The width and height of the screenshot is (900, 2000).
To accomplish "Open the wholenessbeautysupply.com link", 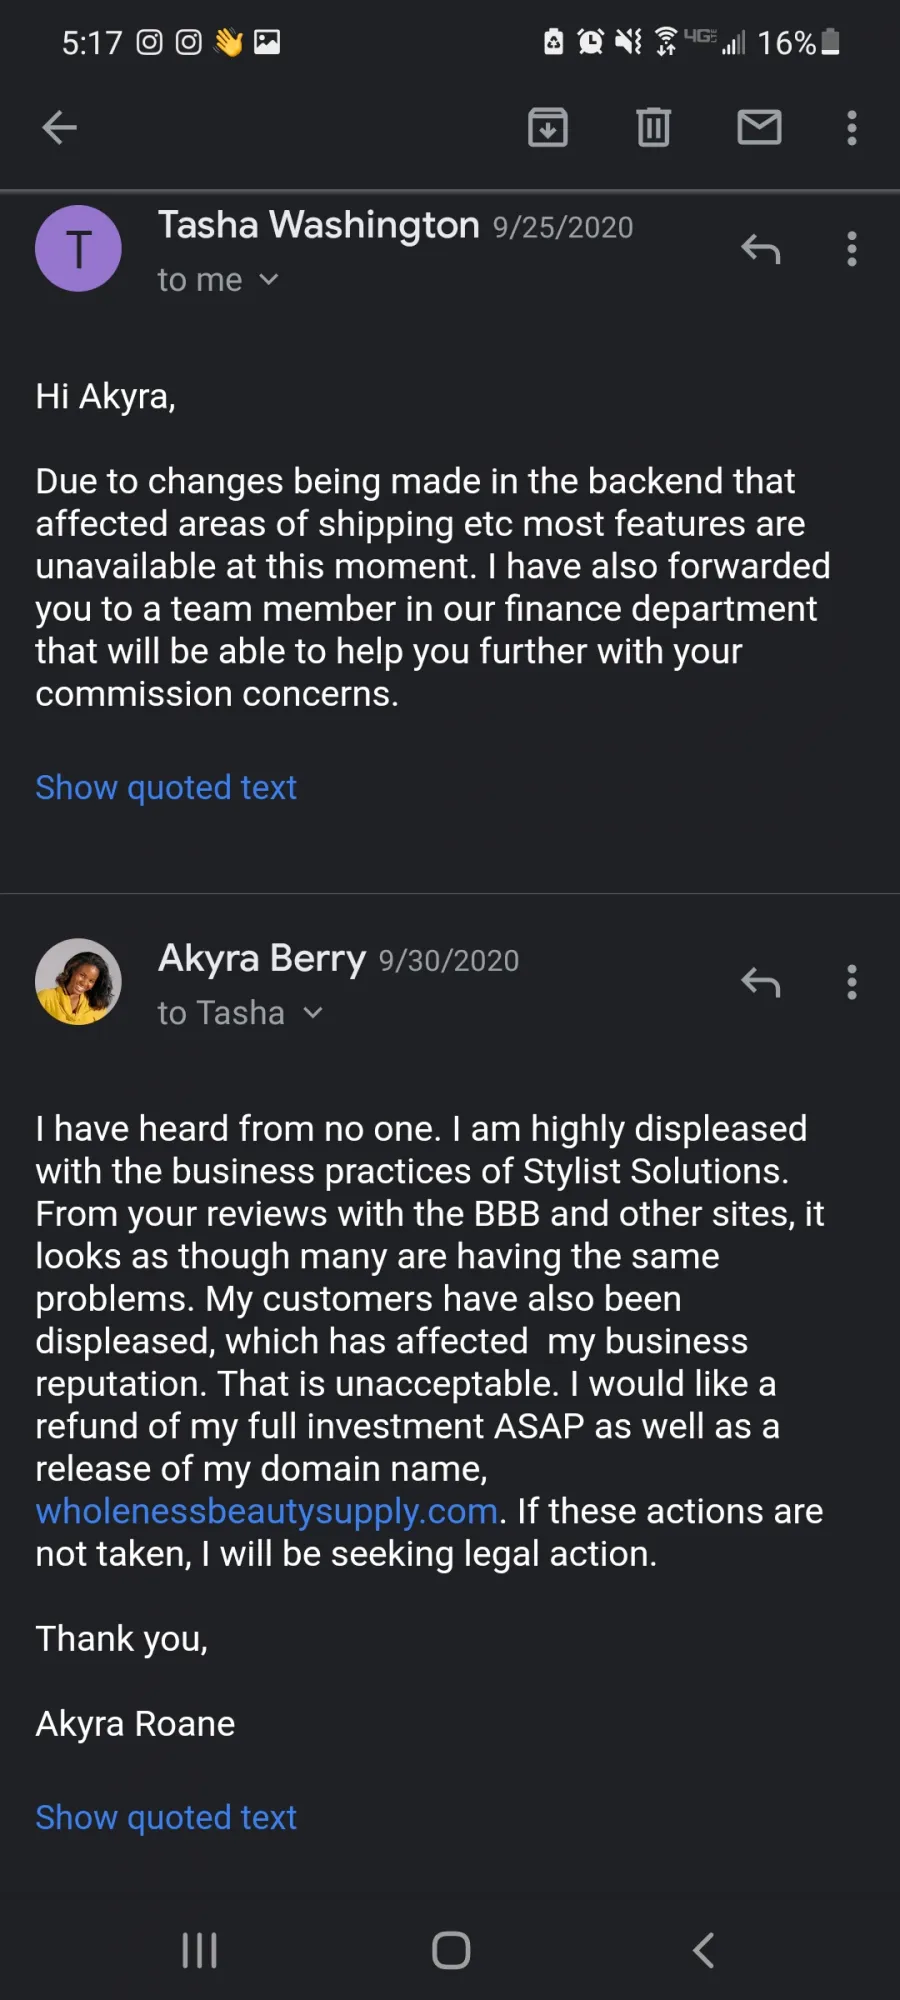I will point(267,1511).
